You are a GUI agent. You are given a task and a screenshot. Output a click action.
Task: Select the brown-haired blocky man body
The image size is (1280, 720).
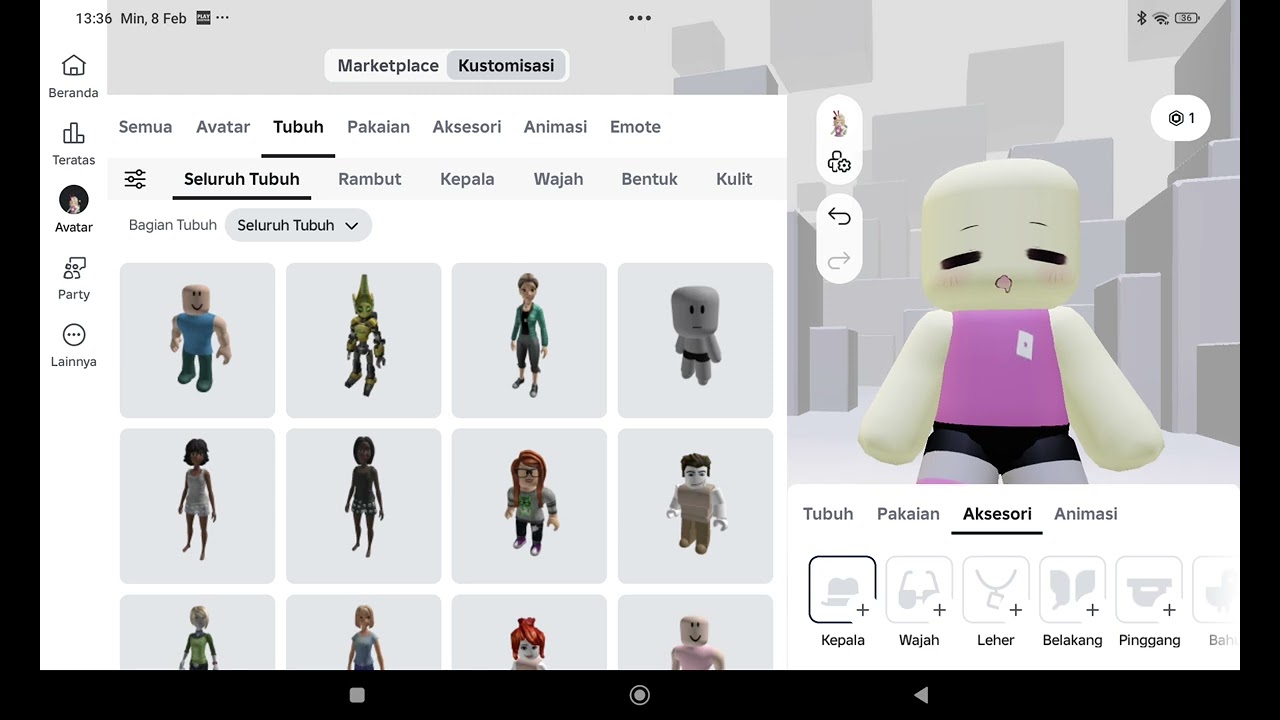click(695, 506)
